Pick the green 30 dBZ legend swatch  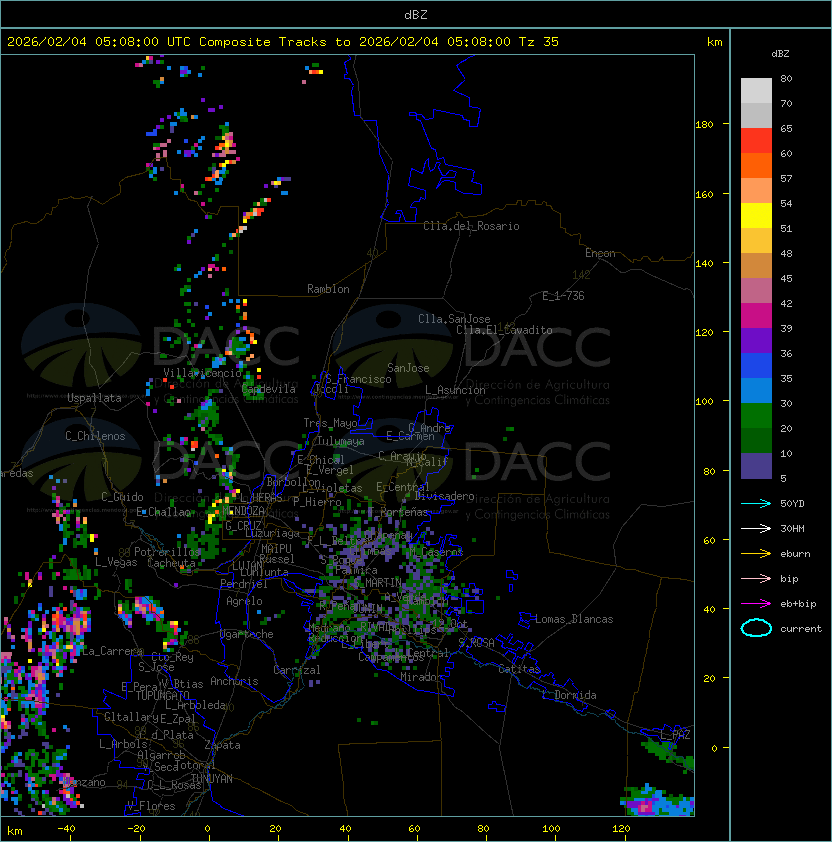(x=756, y=416)
